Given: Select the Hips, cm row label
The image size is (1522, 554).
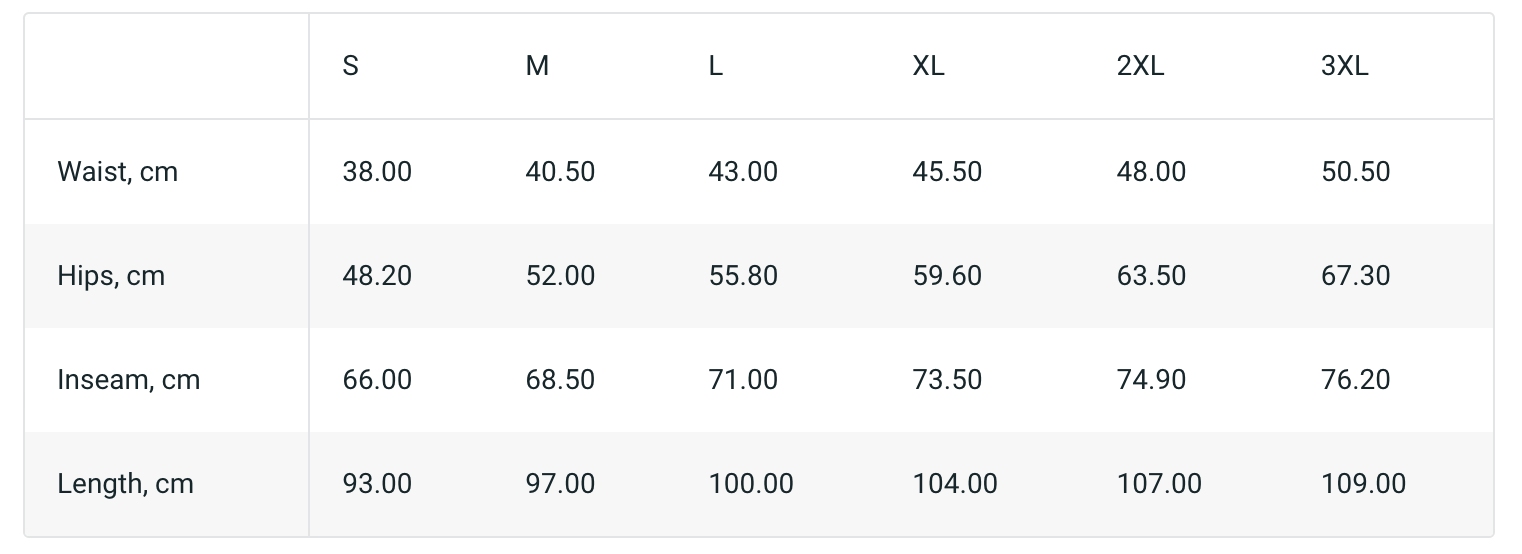Looking at the screenshot, I should [x=111, y=276].
